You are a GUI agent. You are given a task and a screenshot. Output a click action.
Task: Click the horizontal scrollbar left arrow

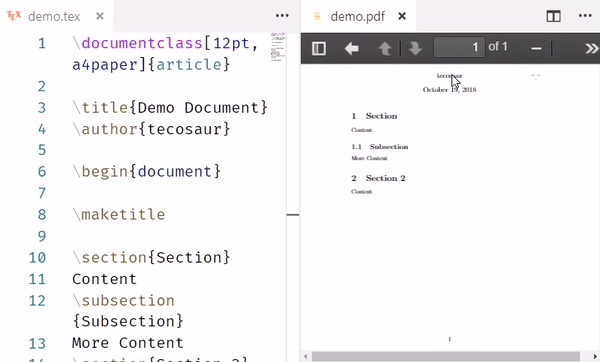click(x=305, y=357)
